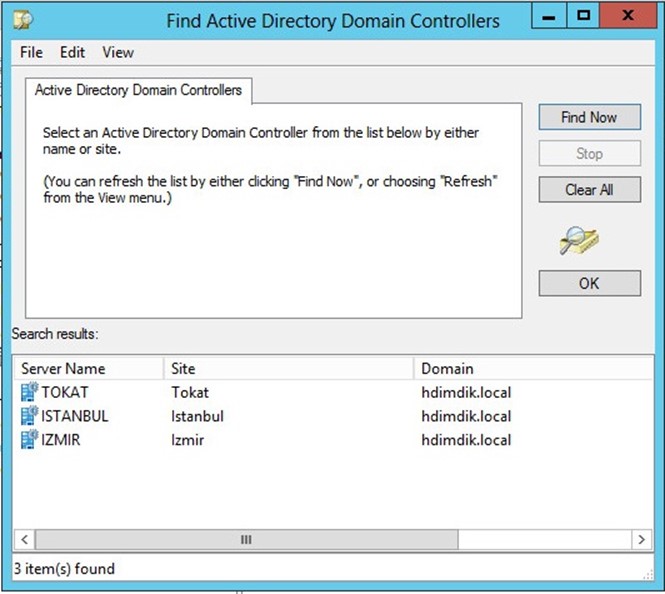Click the horizontal scrollbar thumb
Screen dimensions: 665x594
pyautogui.click(x=247, y=539)
